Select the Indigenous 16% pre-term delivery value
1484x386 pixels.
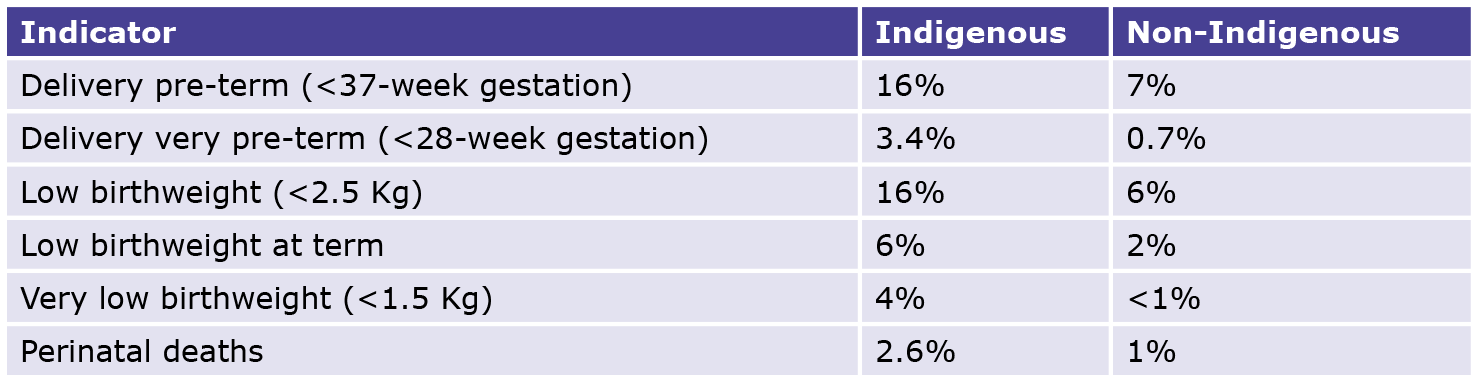pyautogui.click(x=910, y=86)
